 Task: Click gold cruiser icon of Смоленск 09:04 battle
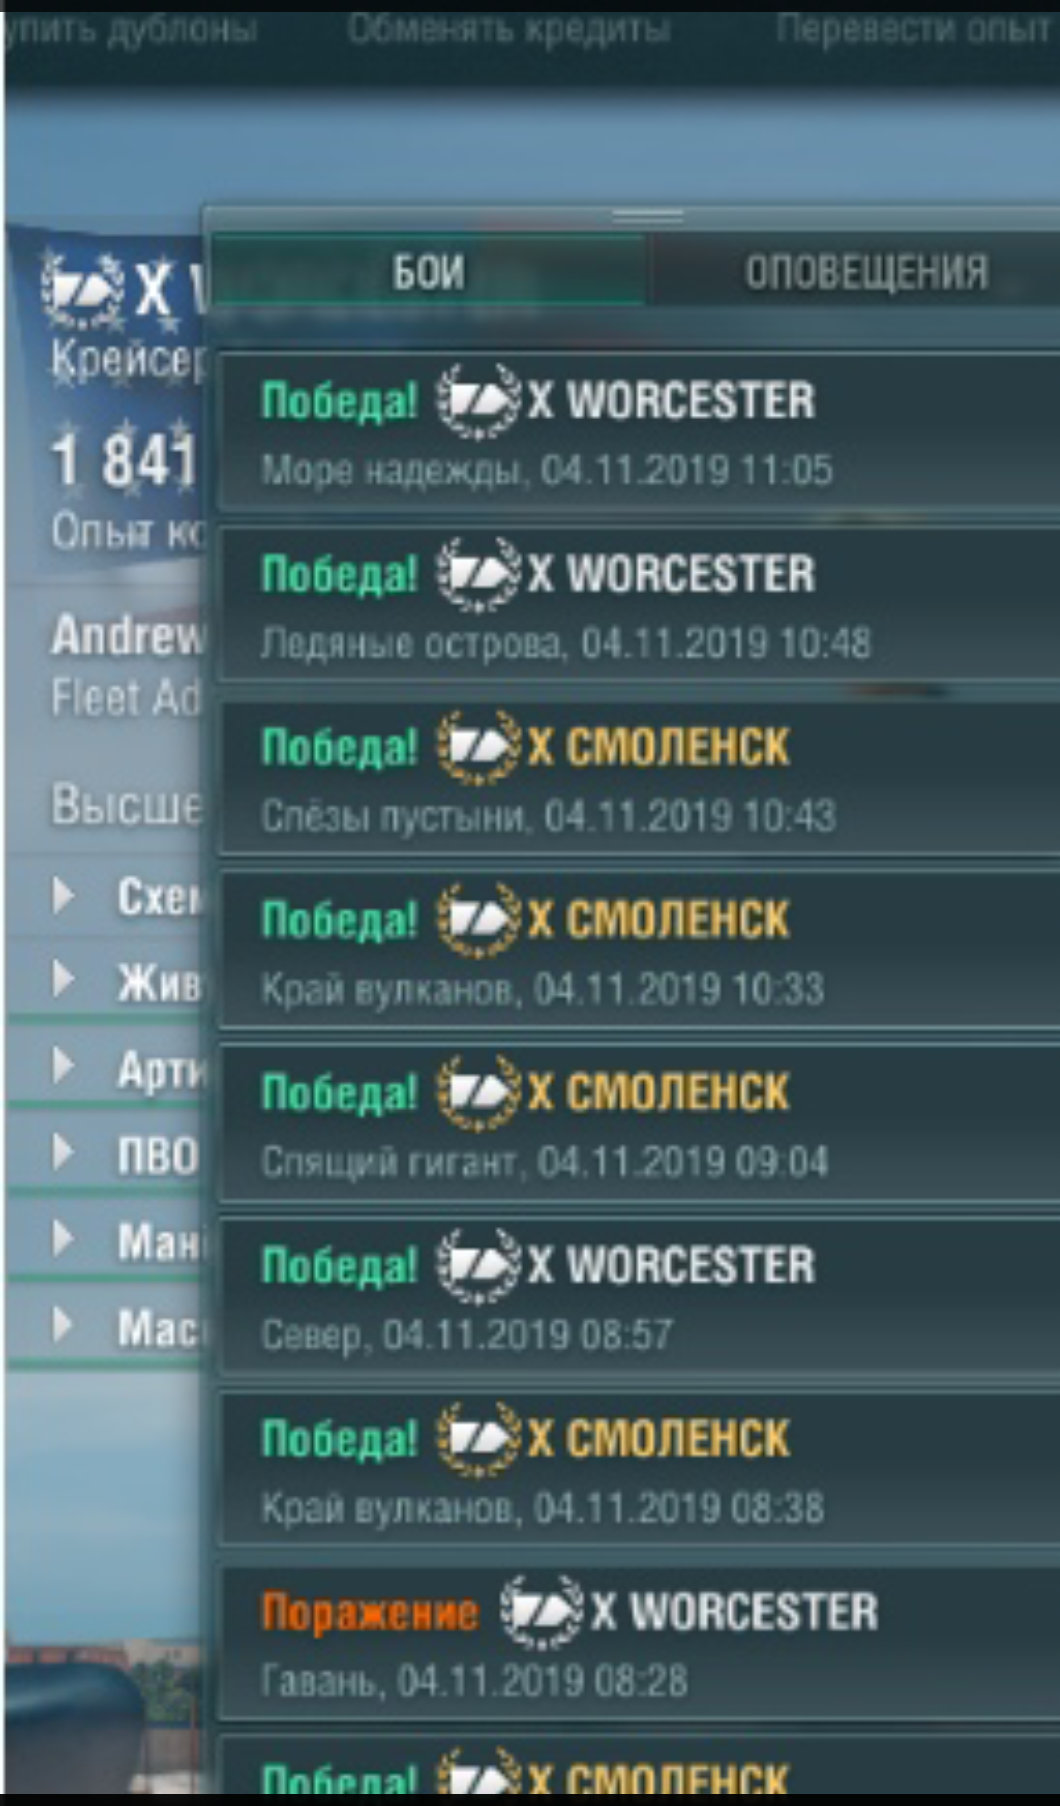coord(479,1094)
